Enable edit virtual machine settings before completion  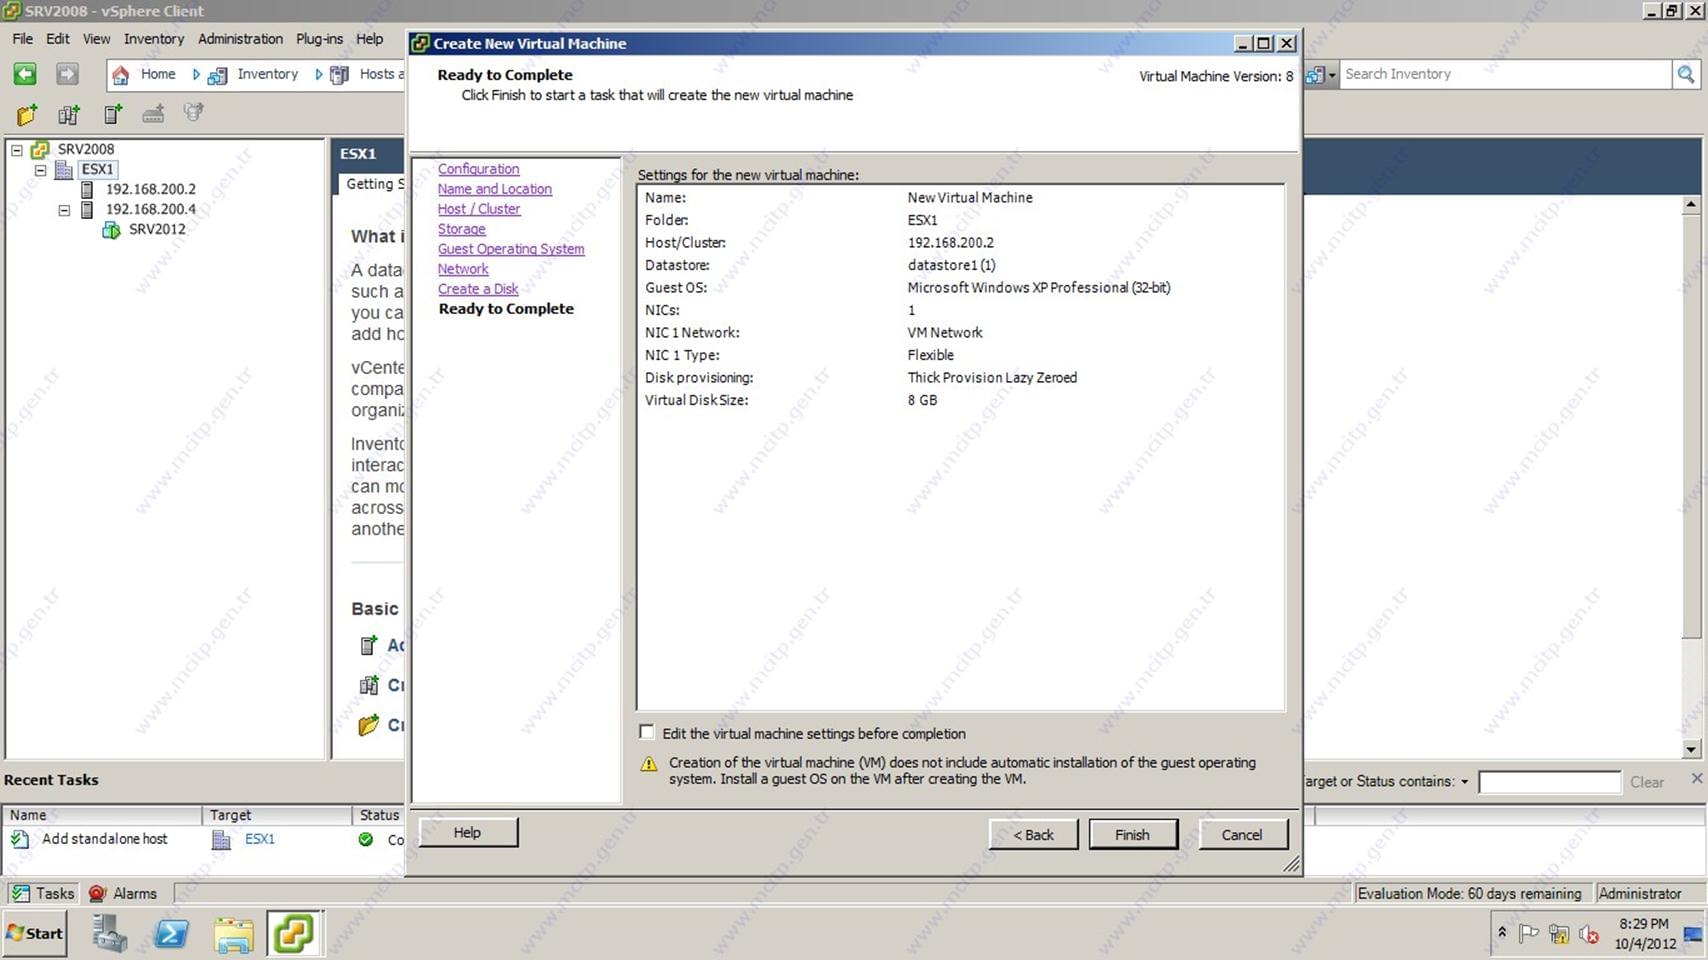tap(647, 732)
